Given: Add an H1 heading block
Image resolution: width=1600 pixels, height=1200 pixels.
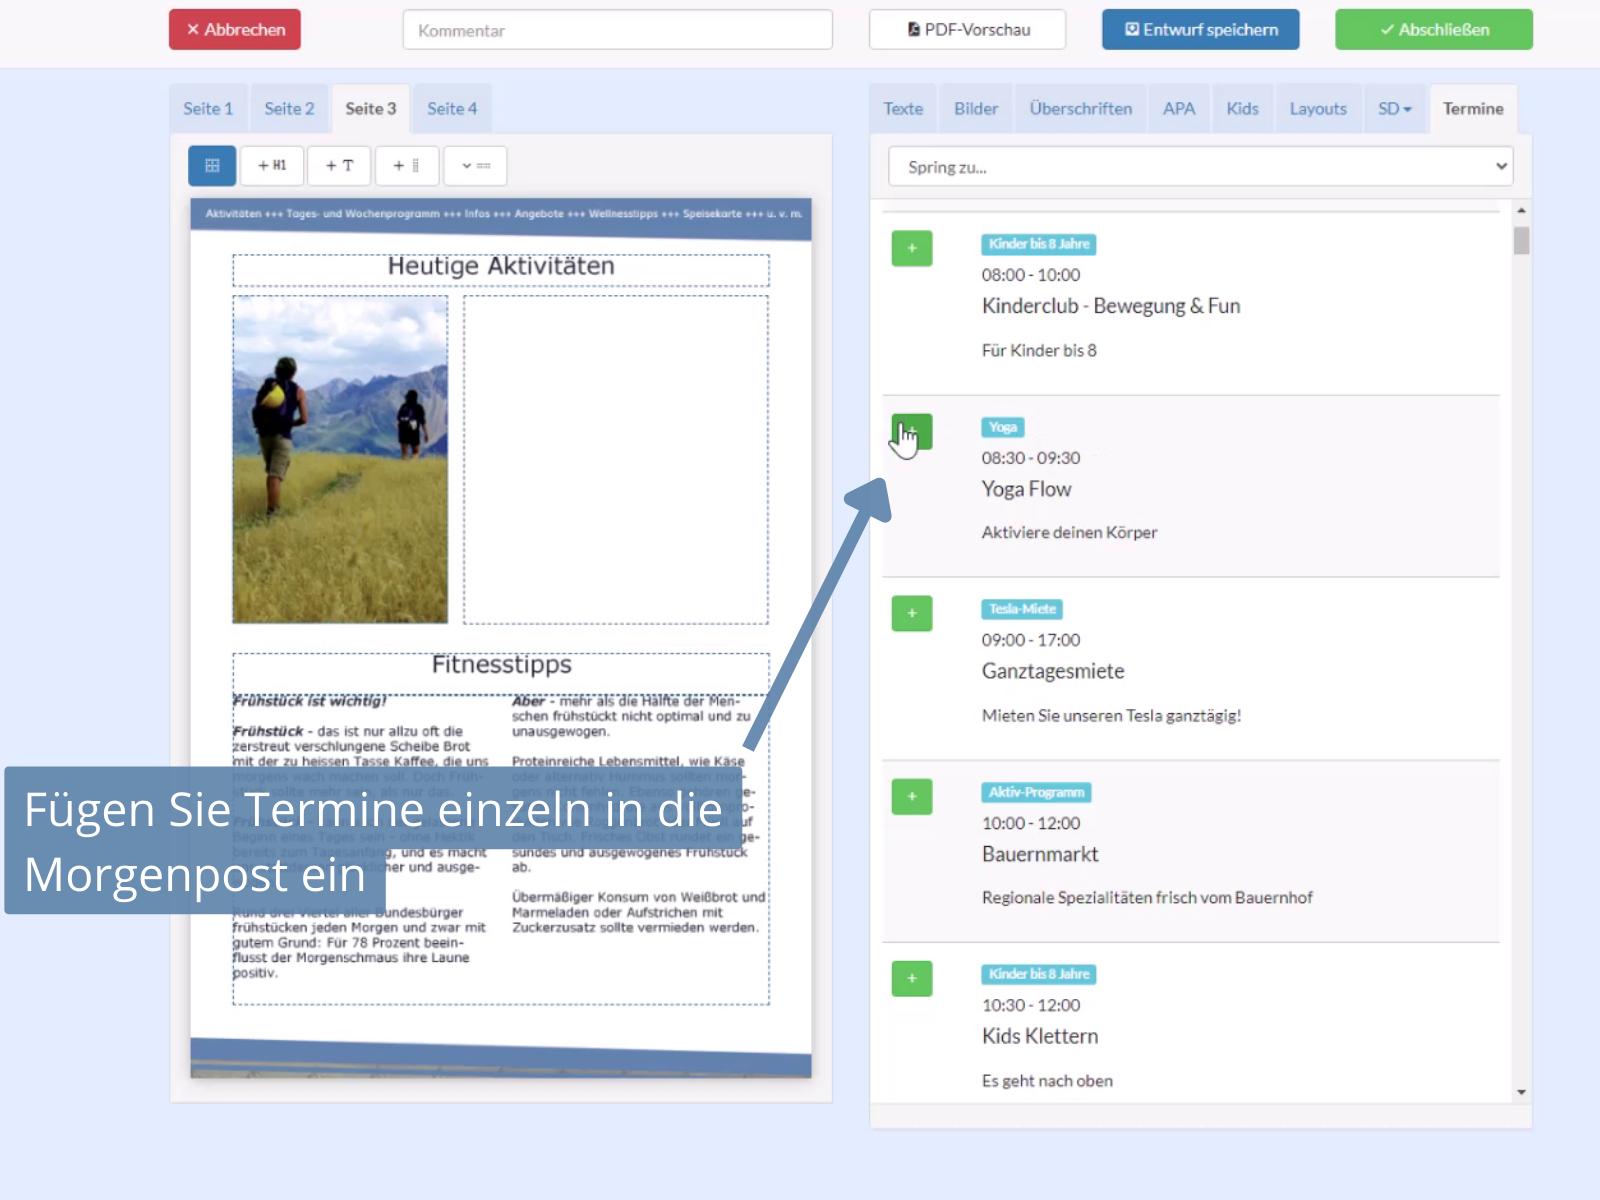Looking at the screenshot, I should pyautogui.click(x=272, y=166).
